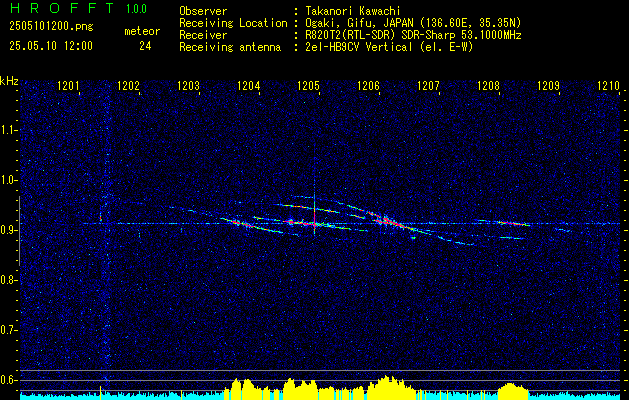Click the 1210 time marker
This screenshot has width=629, height=400.
pyautogui.click(x=608, y=86)
